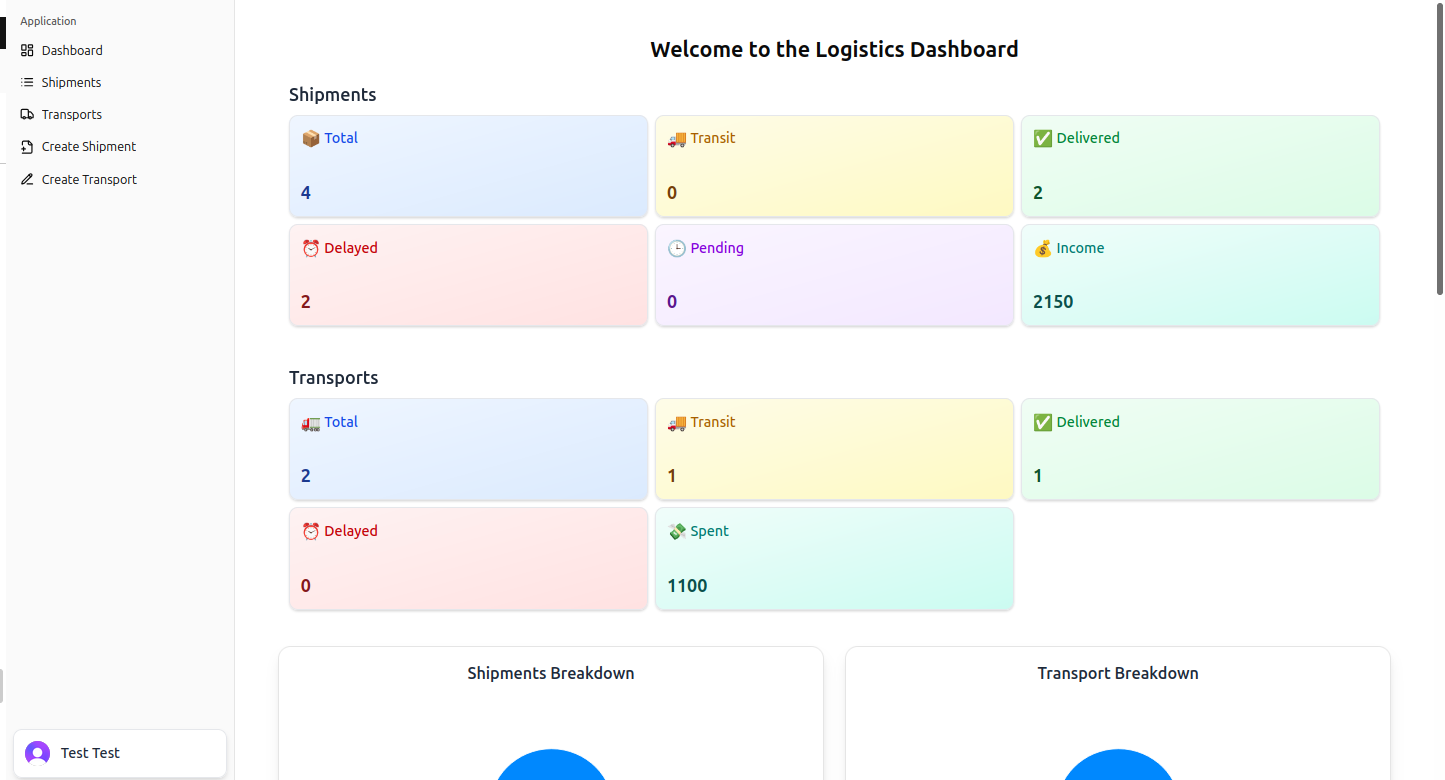
Task: Click the clock icon on Pending shipments card
Action: (677, 247)
